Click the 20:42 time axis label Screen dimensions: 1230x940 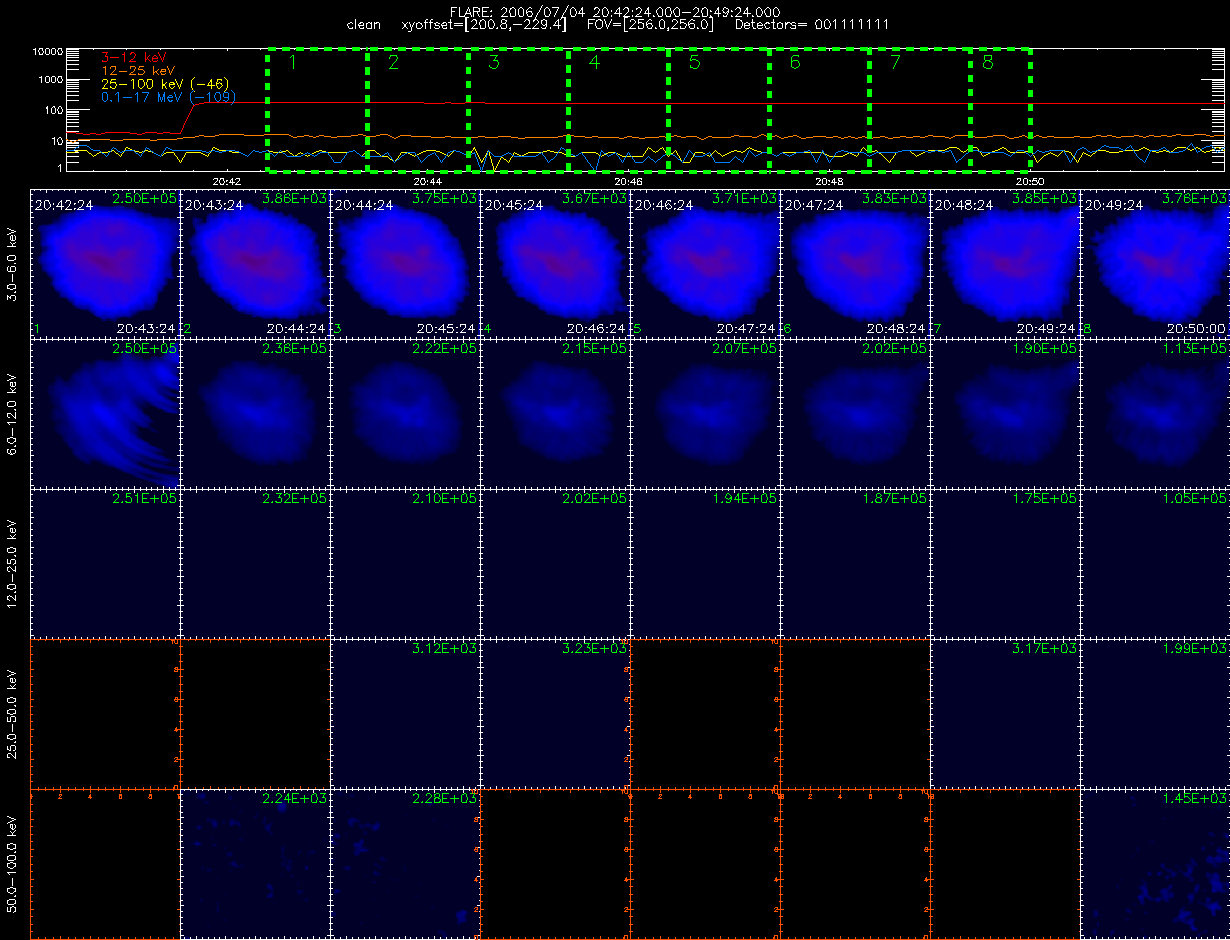coord(227,181)
